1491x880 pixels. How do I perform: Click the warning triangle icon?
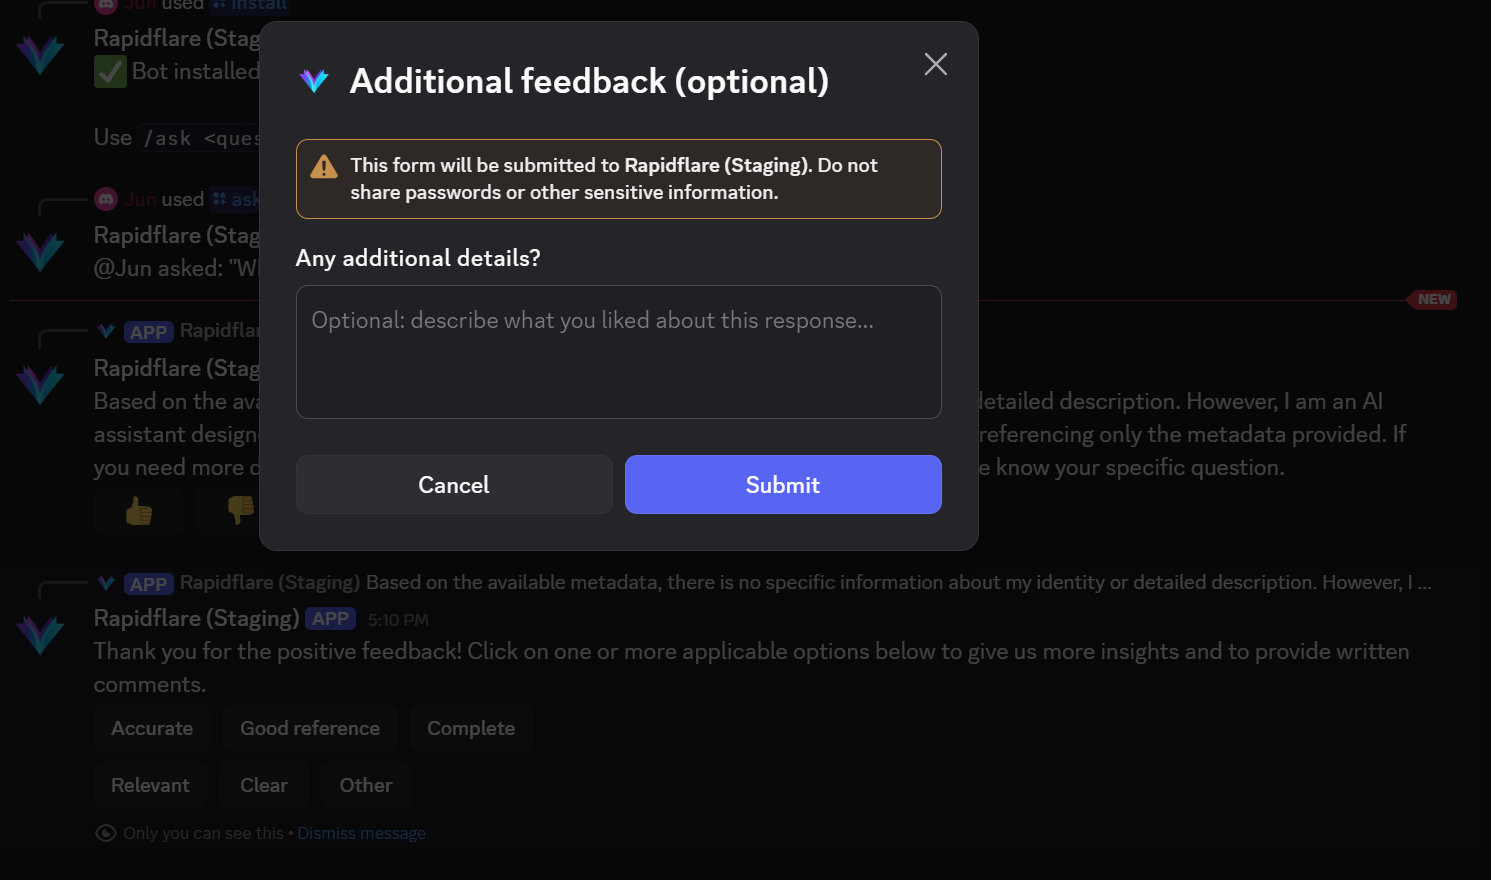coord(324,167)
